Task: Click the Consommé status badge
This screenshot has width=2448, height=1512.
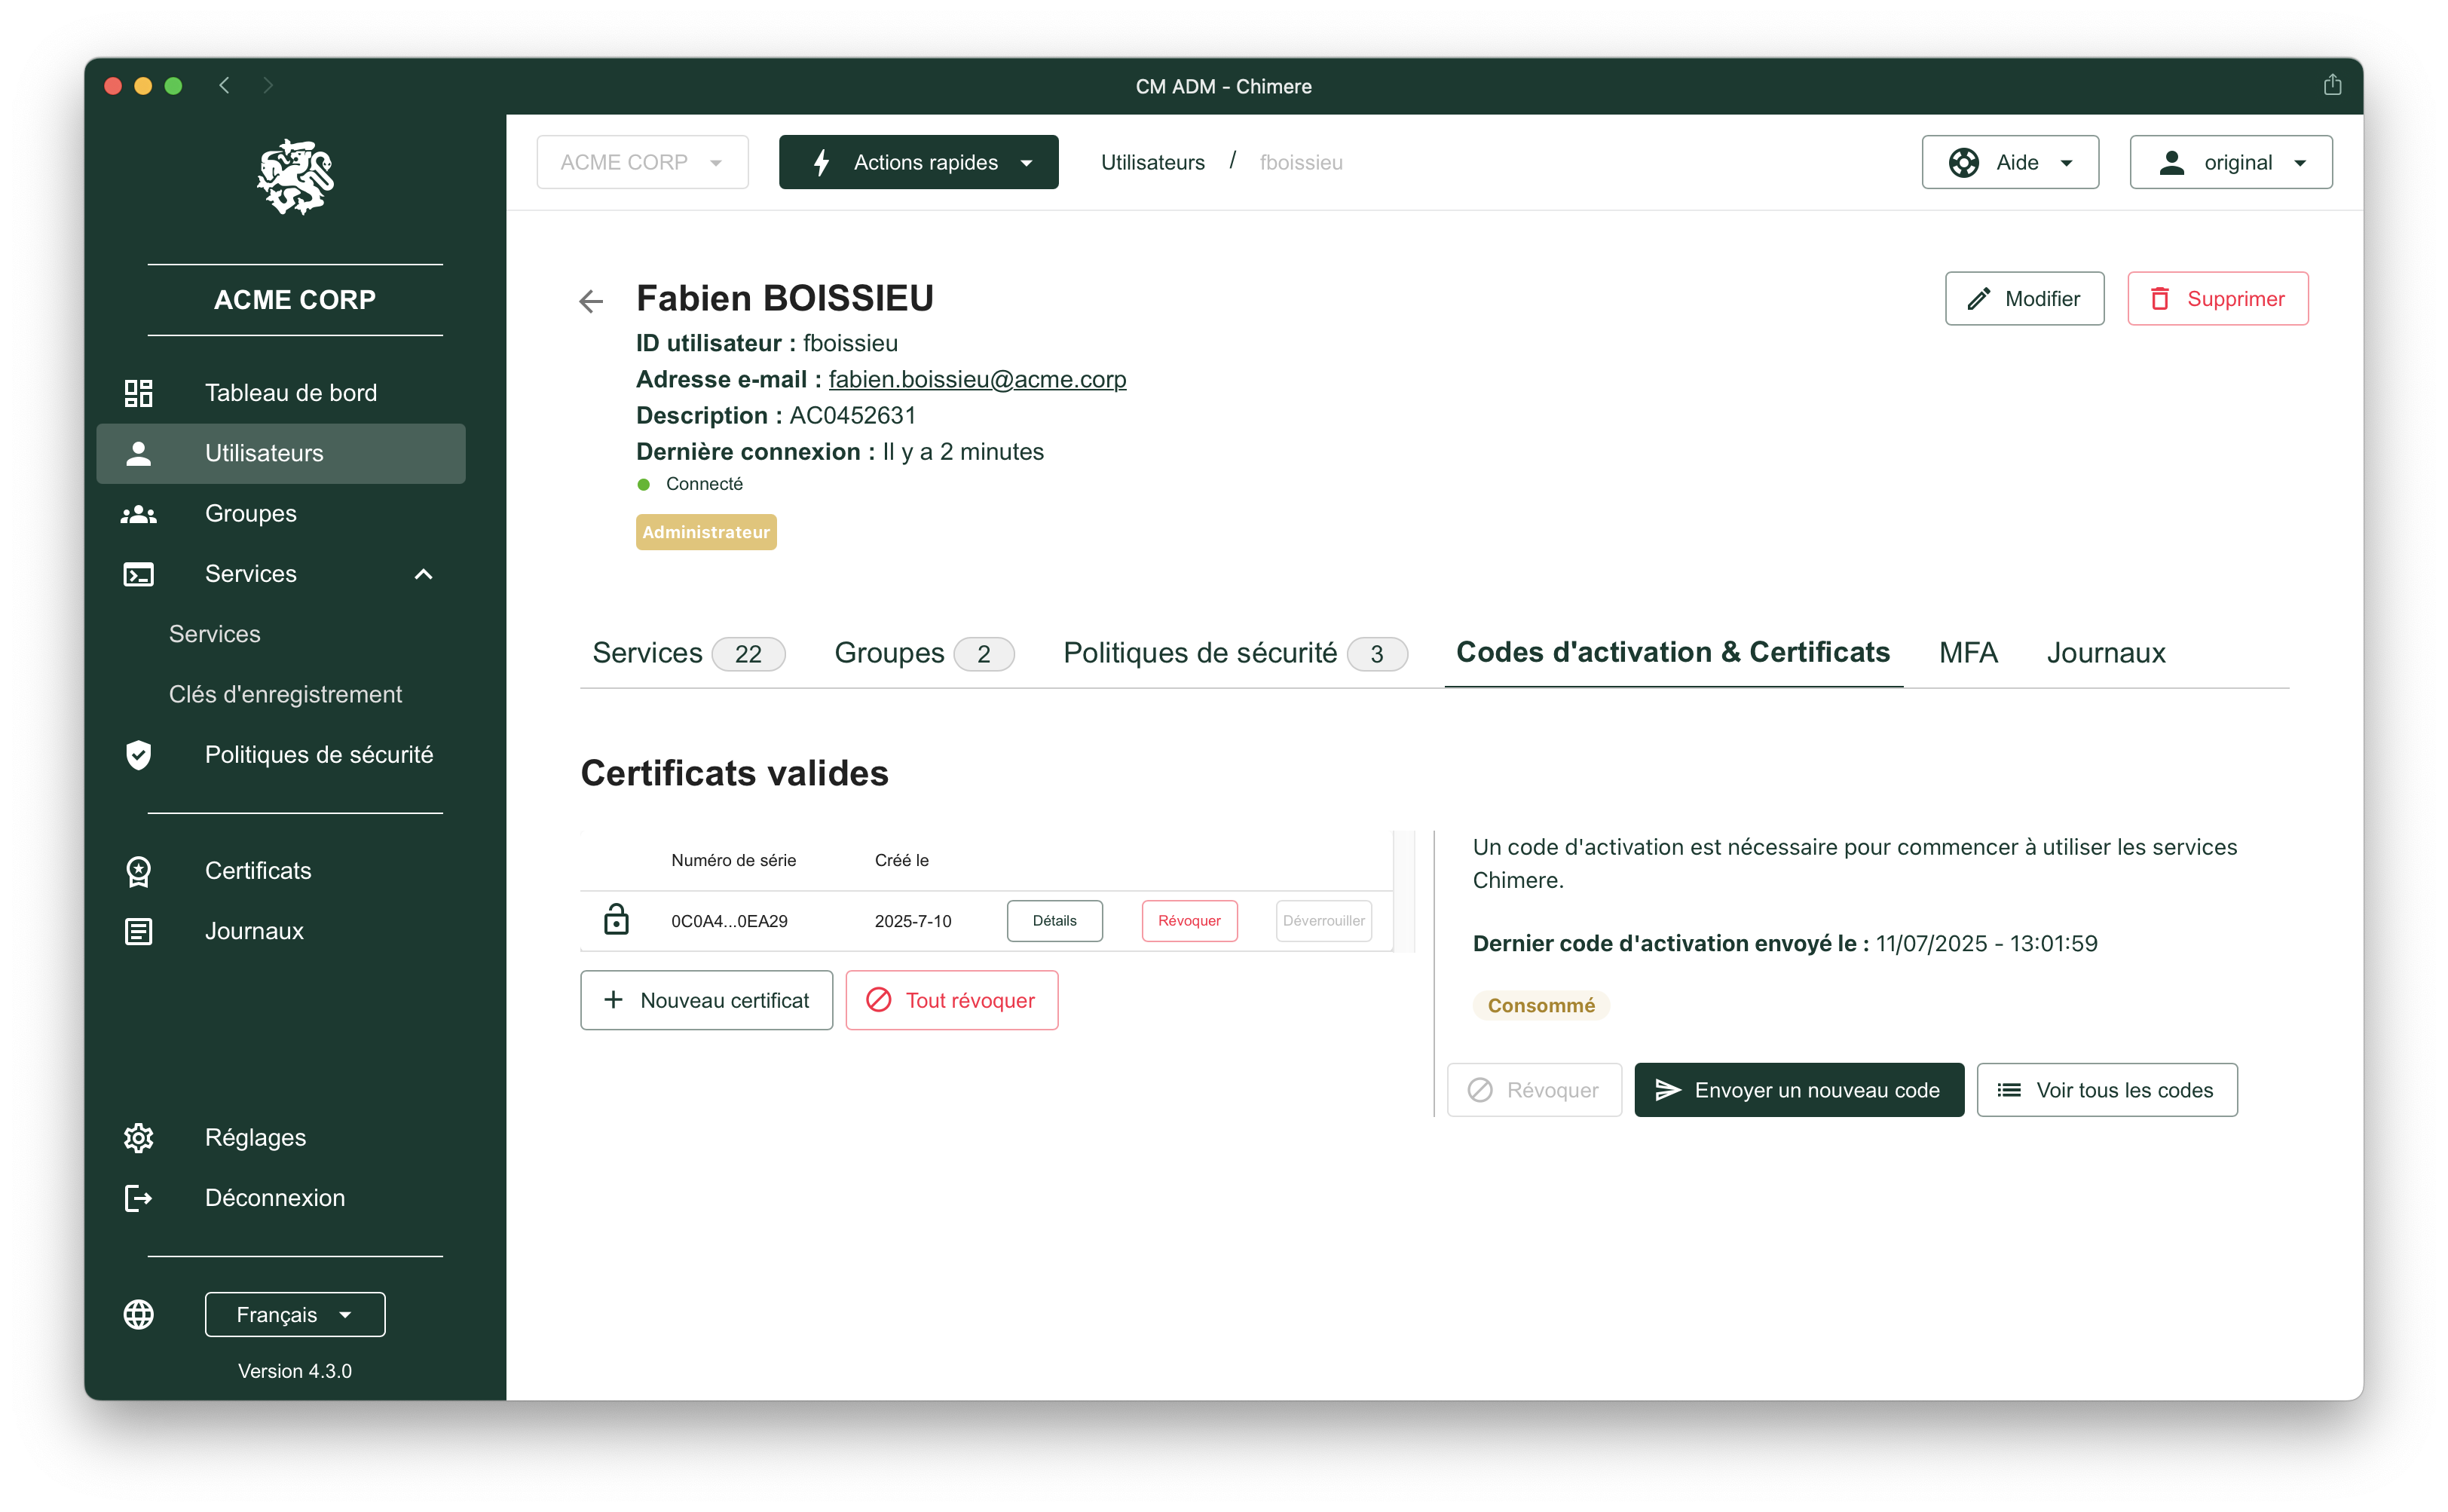Action: click(1541, 1005)
